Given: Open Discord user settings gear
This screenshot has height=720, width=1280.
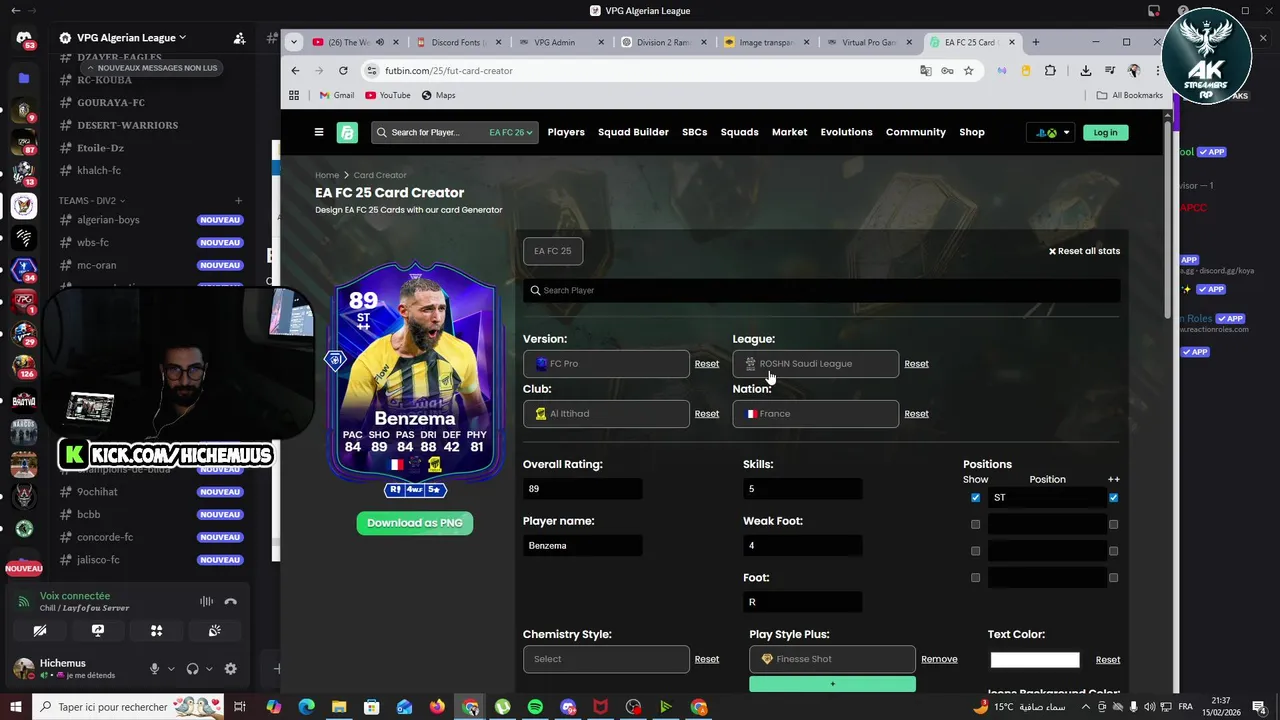Looking at the screenshot, I should [x=231, y=669].
